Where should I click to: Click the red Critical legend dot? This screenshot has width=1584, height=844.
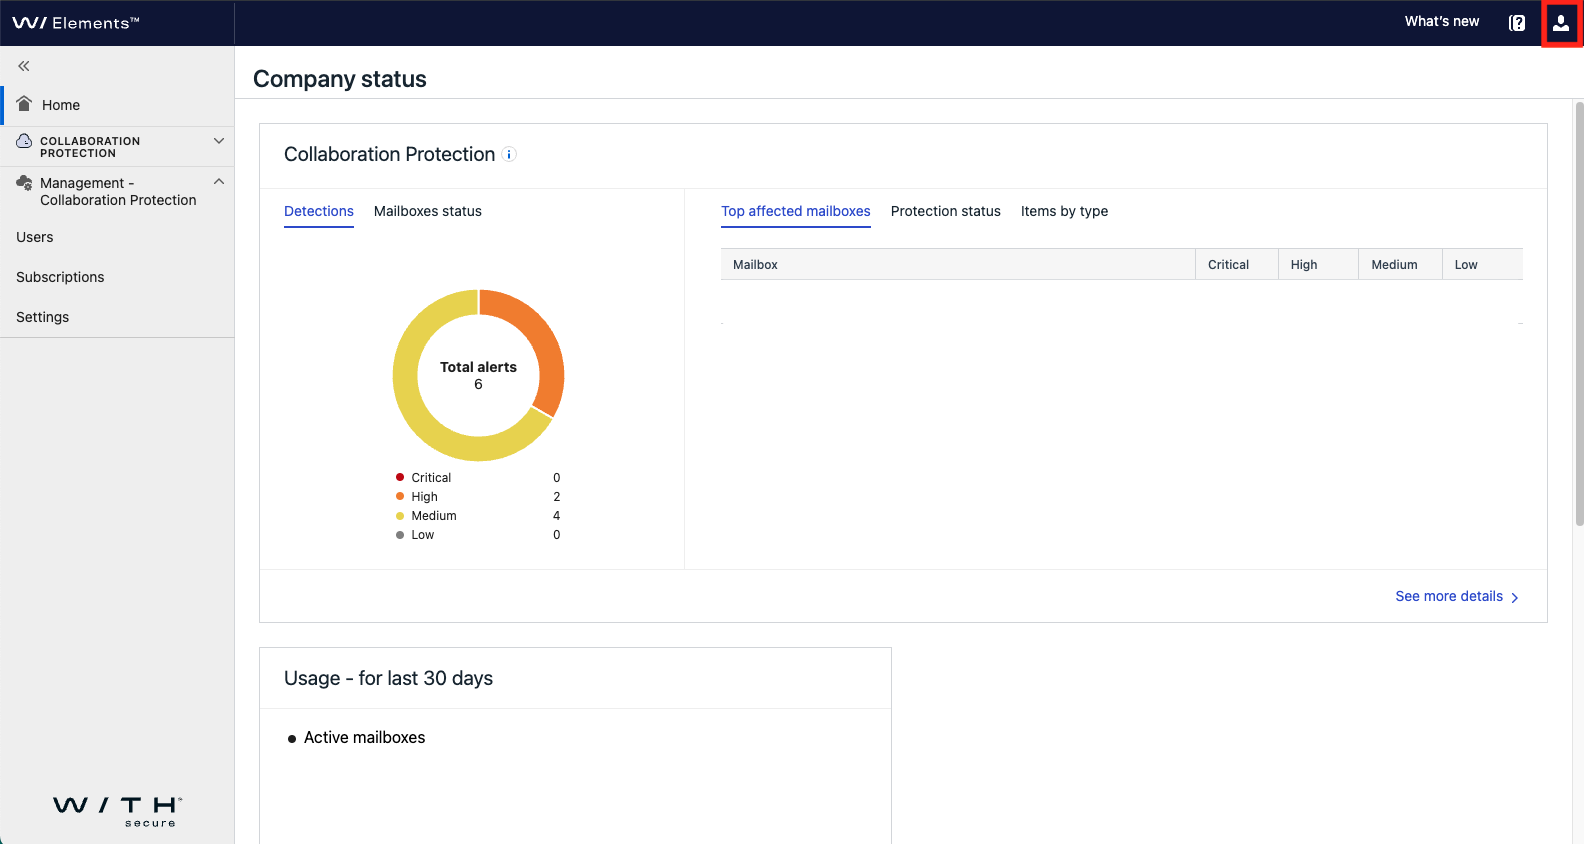pos(400,477)
